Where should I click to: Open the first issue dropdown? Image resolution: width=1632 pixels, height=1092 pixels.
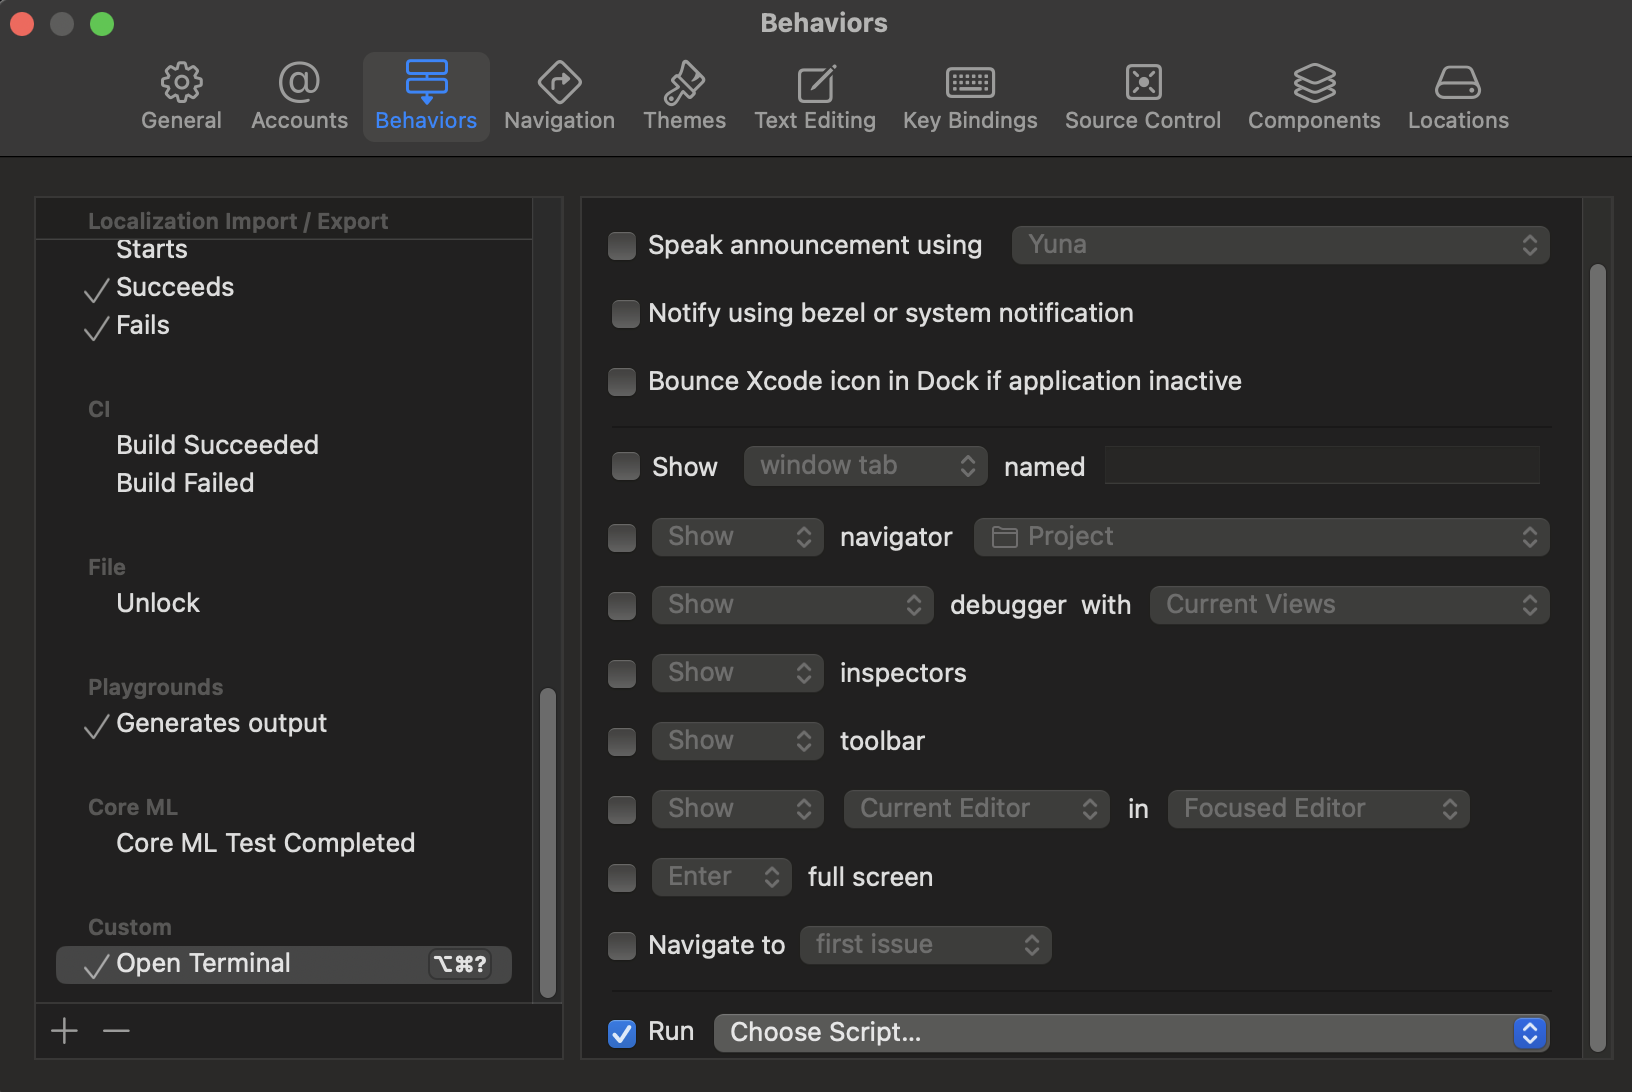pos(925,945)
